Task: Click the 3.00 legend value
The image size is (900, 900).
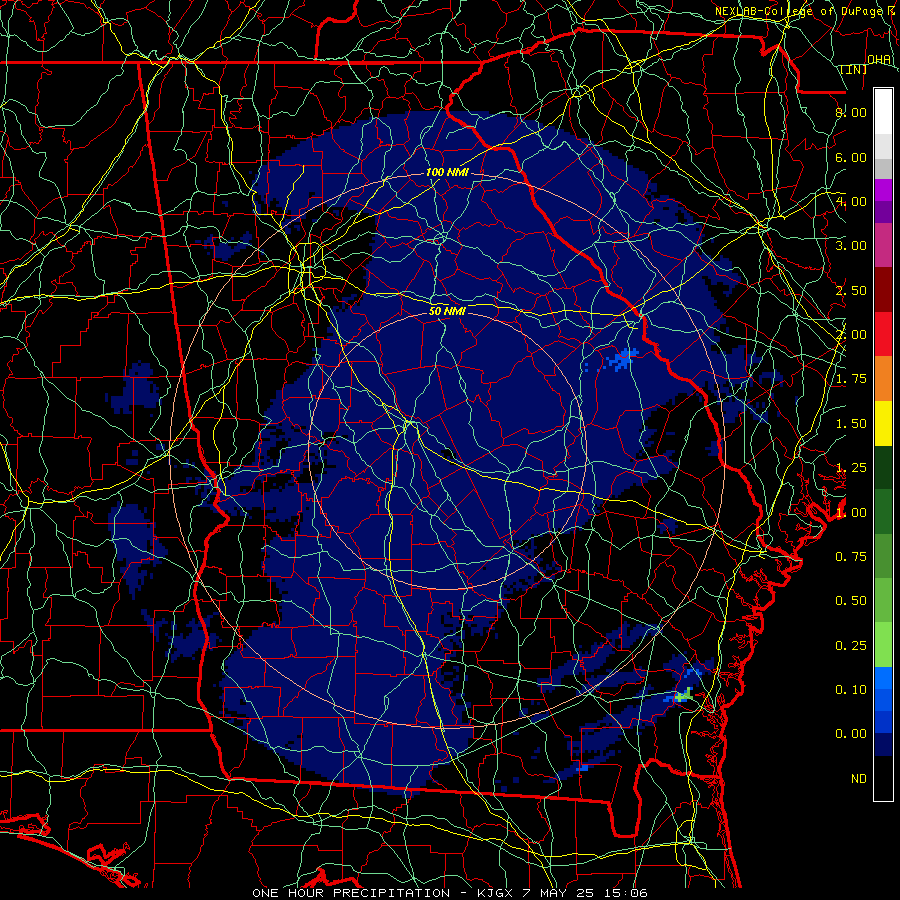Action: pos(851,246)
